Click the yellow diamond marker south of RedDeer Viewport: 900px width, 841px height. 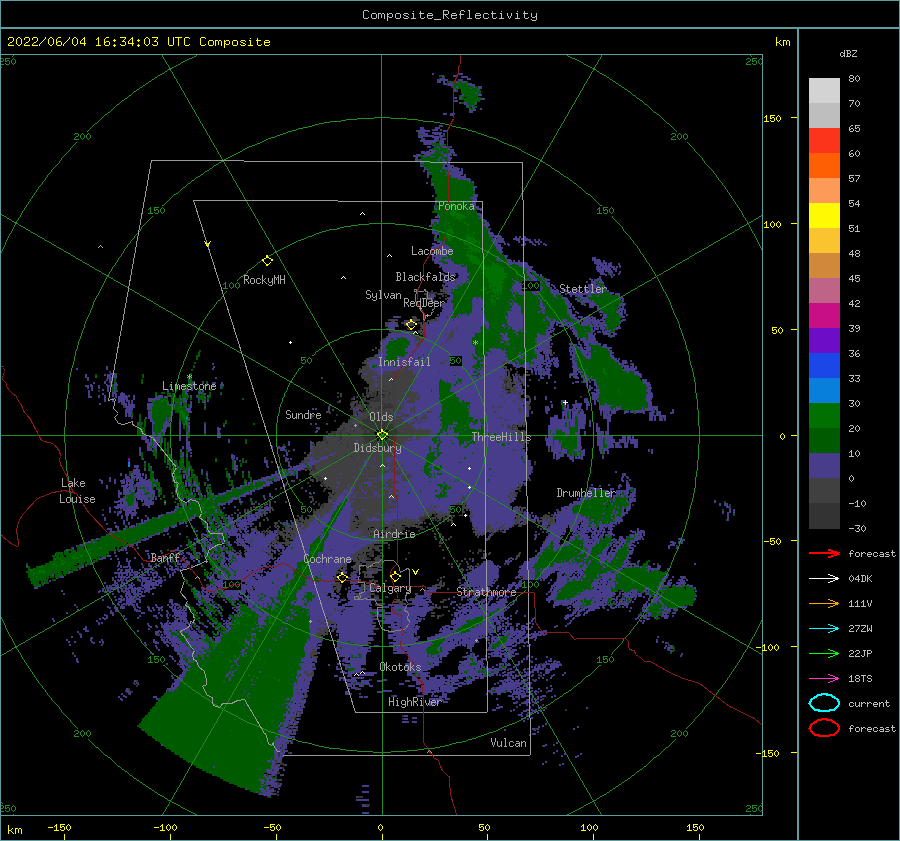pos(411,325)
